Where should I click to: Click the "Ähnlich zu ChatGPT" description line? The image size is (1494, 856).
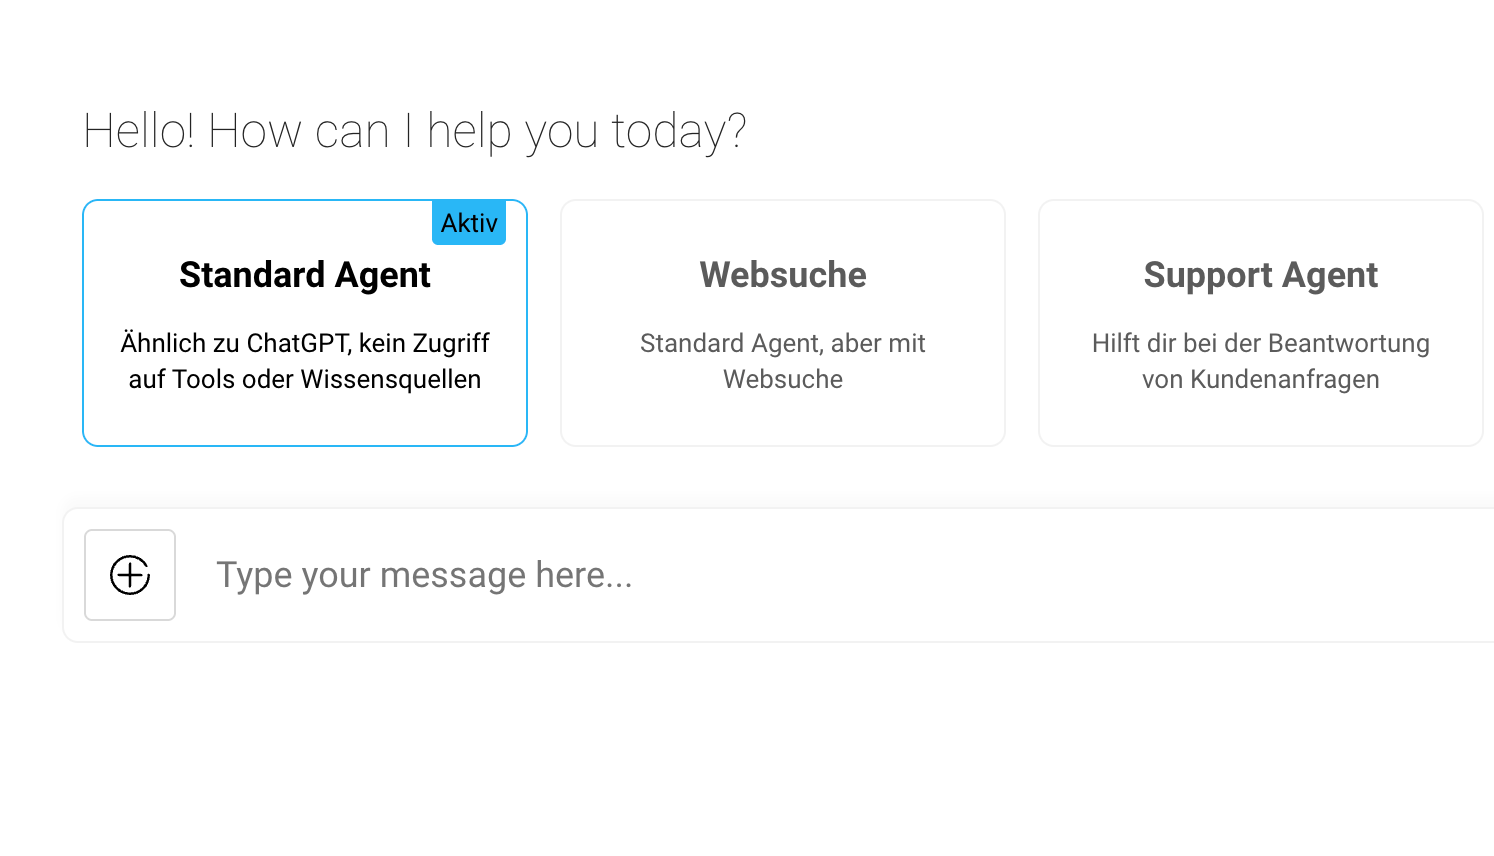pos(305,343)
